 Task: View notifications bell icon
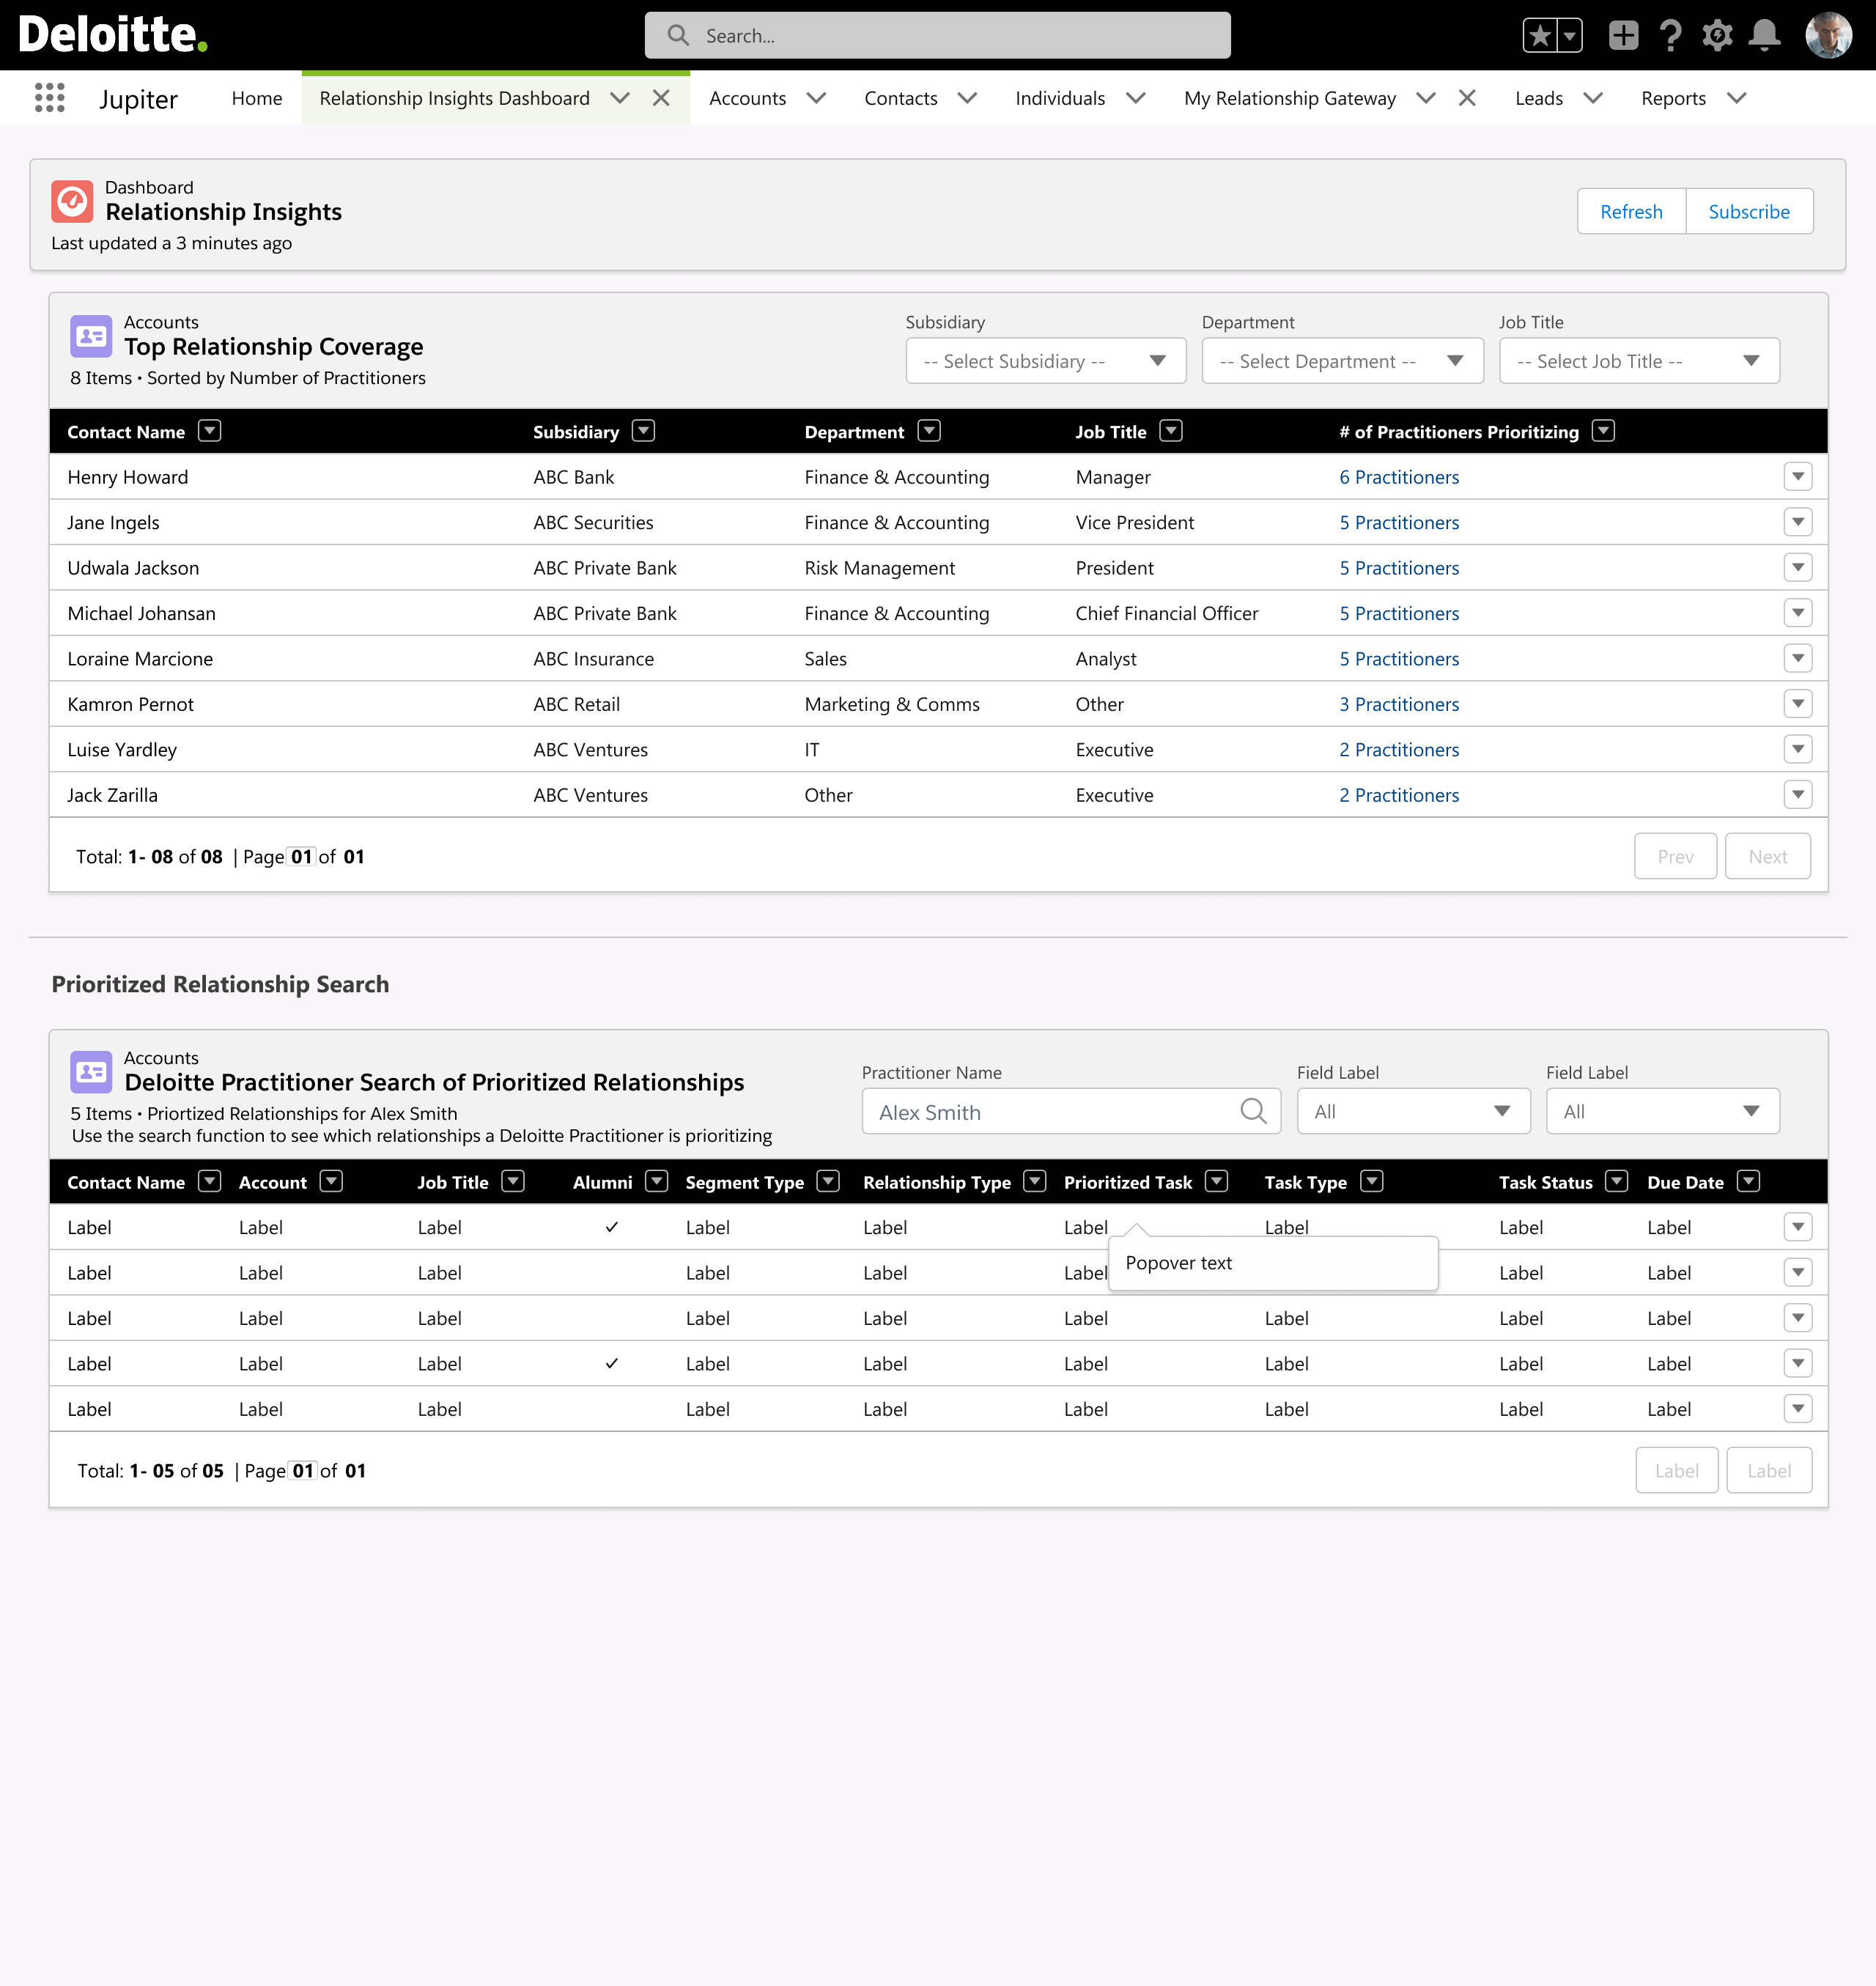(1765, 36)
